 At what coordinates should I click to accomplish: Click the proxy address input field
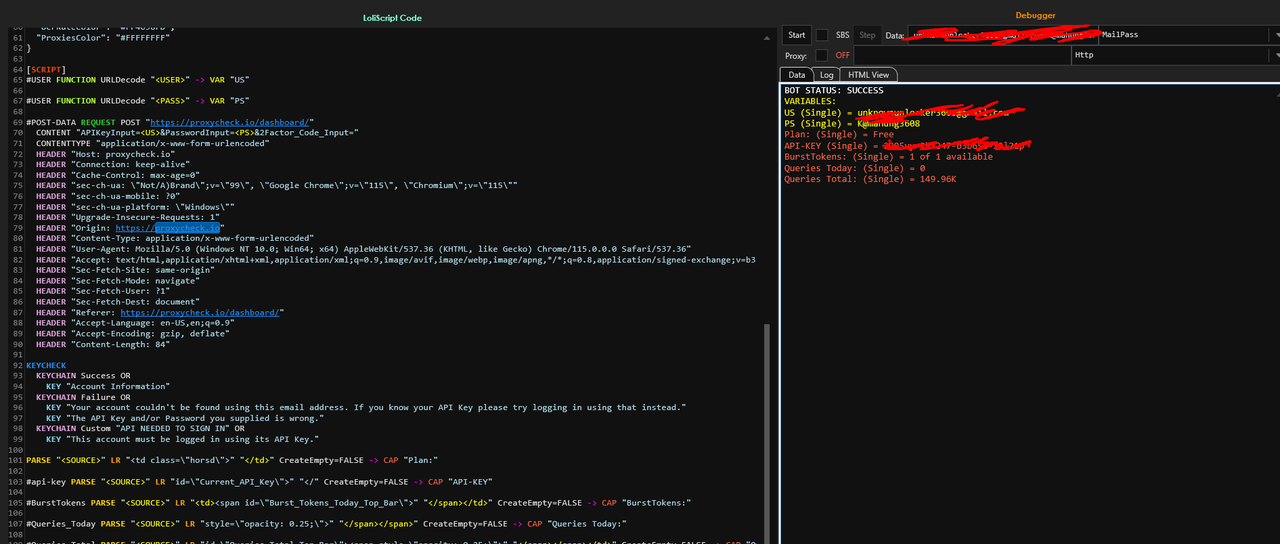(962, 55)
